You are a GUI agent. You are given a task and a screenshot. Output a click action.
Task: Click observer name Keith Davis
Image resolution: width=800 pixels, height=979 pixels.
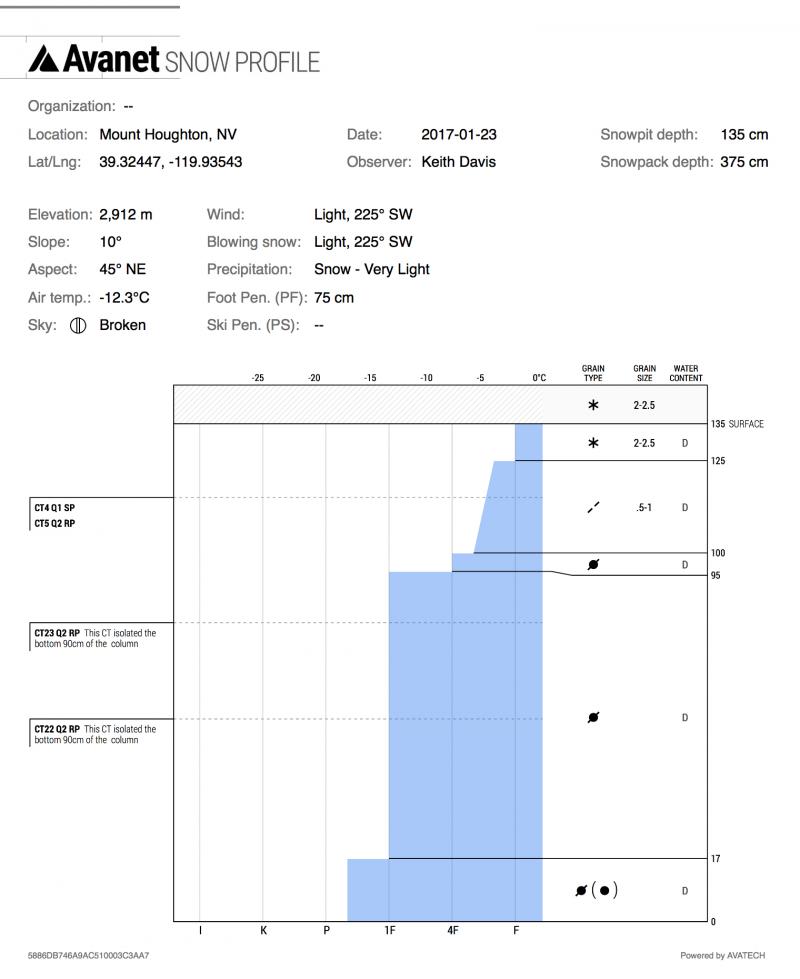click(x=457, y=161)
